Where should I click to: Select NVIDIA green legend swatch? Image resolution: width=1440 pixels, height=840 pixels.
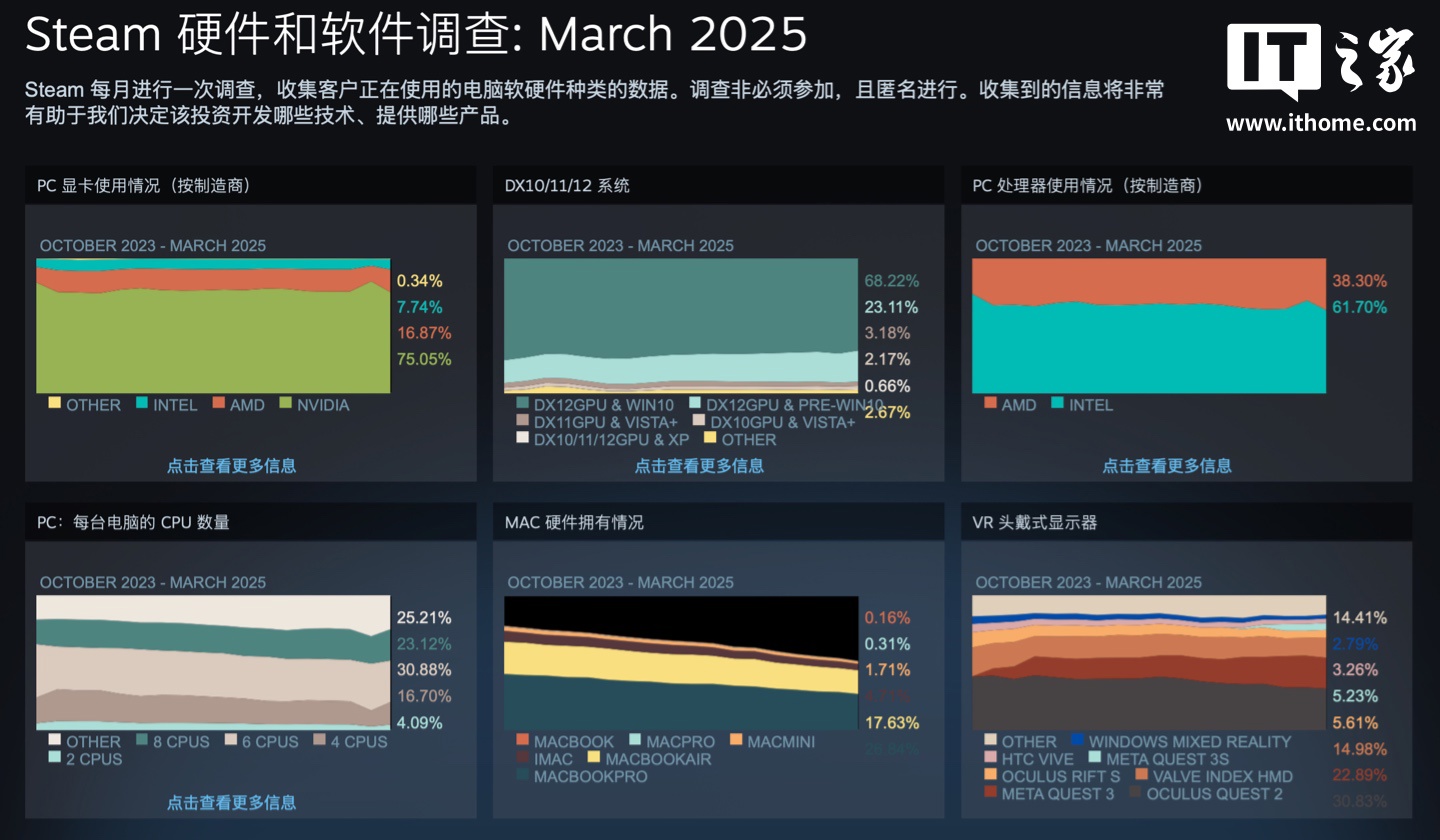click(x=285, y=404)
